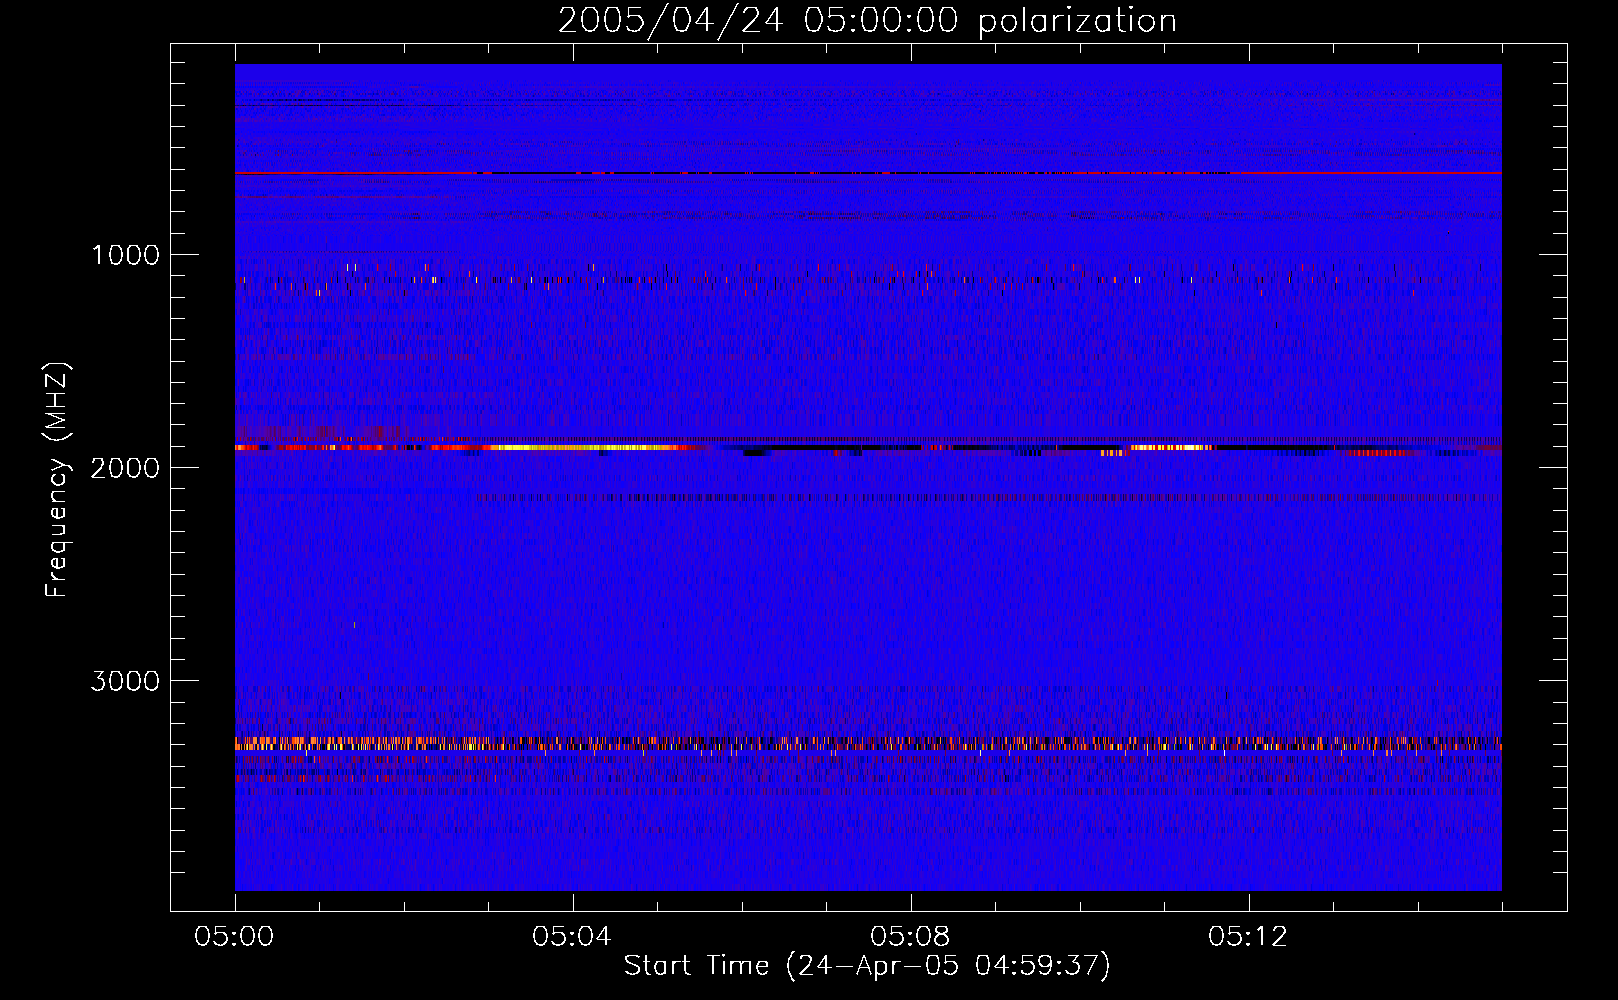The width and height of the screenshot is (1618, 1000).
Task: Click the "Frequency (MHZ)" axis label
Action: pyautogui.click(x=57, y=481)
